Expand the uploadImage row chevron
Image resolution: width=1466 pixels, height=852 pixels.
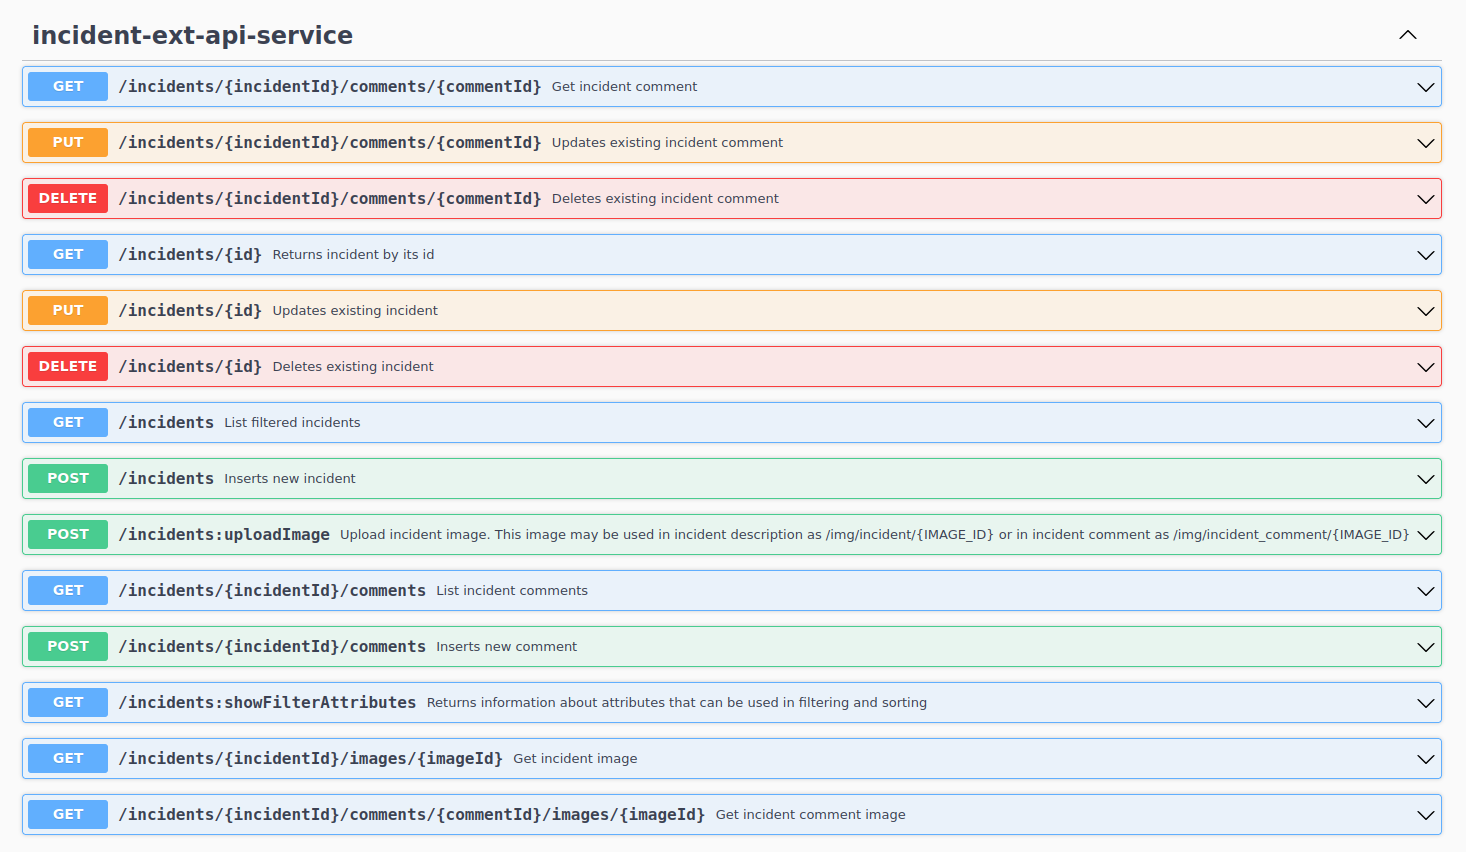coord(1425,535)
